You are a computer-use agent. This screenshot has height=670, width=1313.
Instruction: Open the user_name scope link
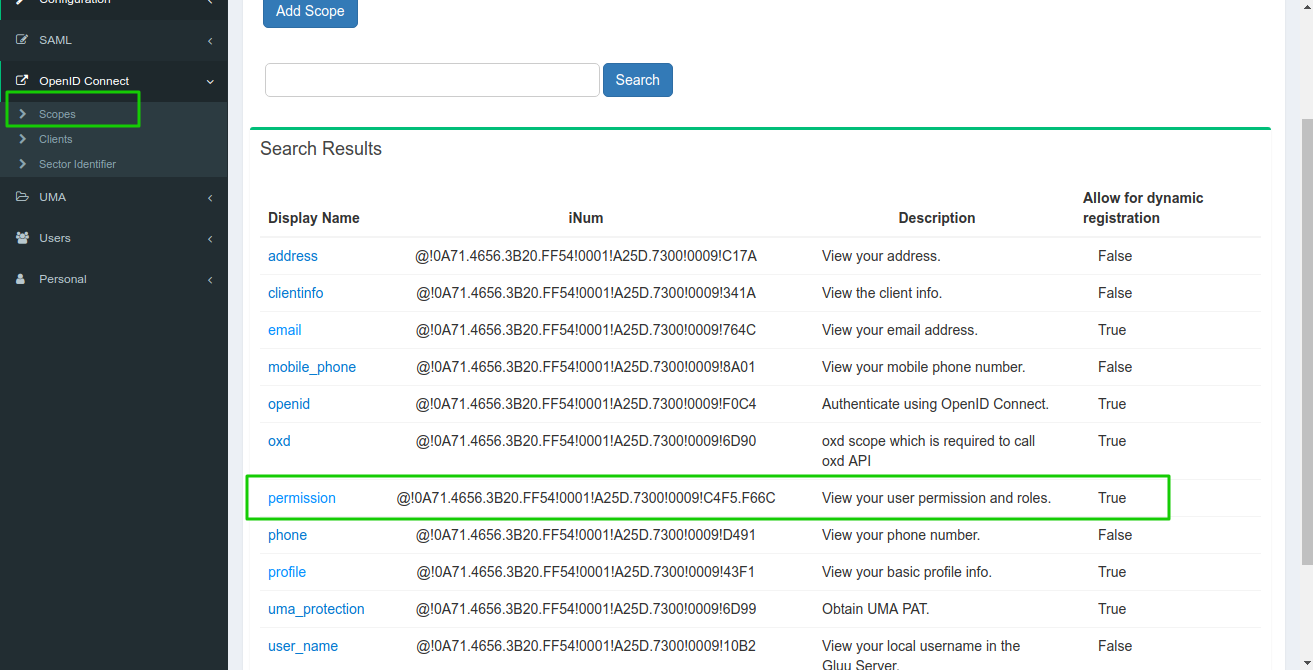[x=303, y=646]
